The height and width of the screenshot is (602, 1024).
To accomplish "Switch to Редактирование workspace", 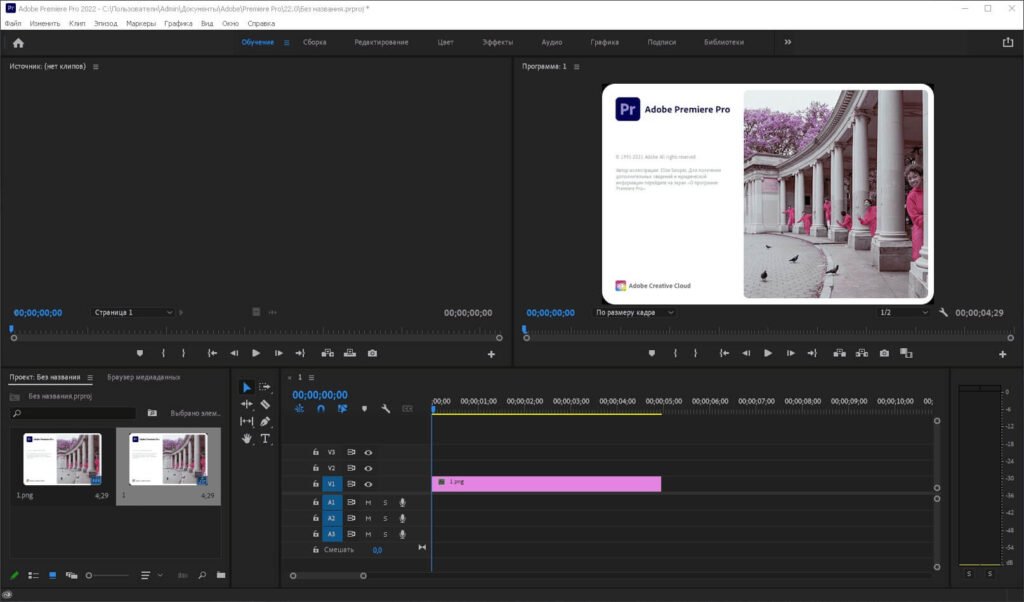I will coord(381,42).
